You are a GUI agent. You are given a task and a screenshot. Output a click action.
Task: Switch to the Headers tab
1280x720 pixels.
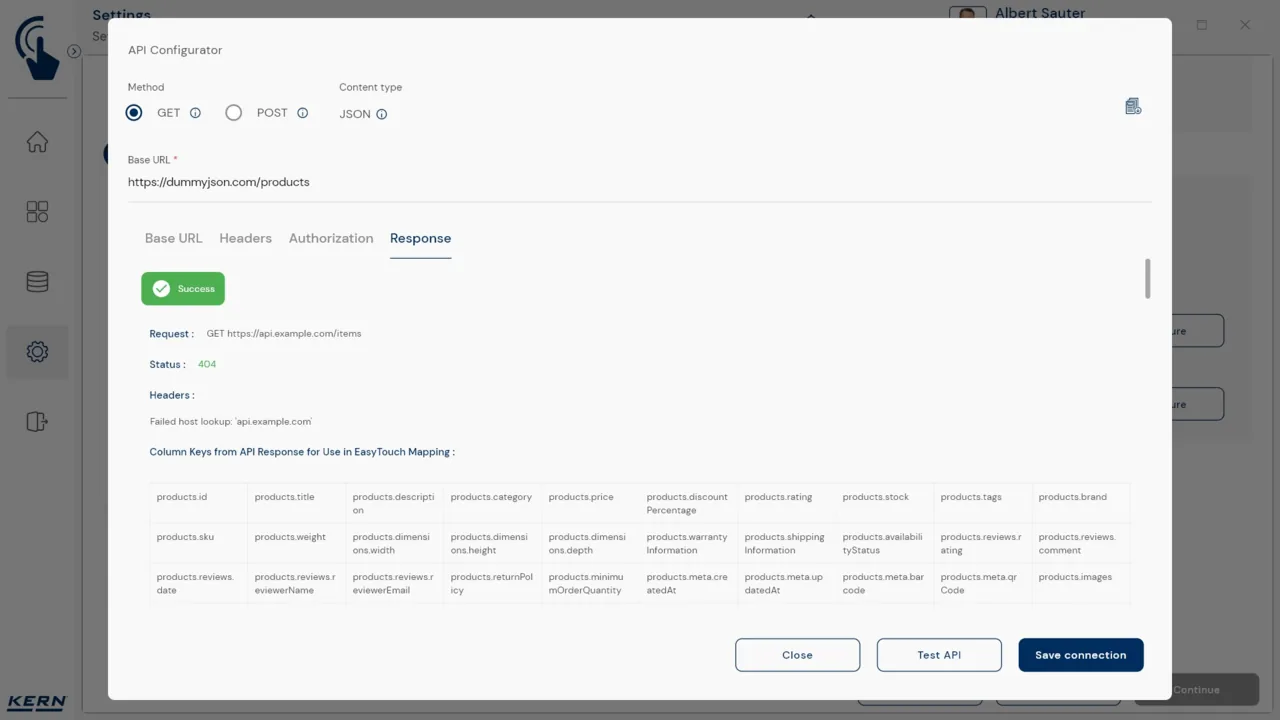[x=246, y=238]
